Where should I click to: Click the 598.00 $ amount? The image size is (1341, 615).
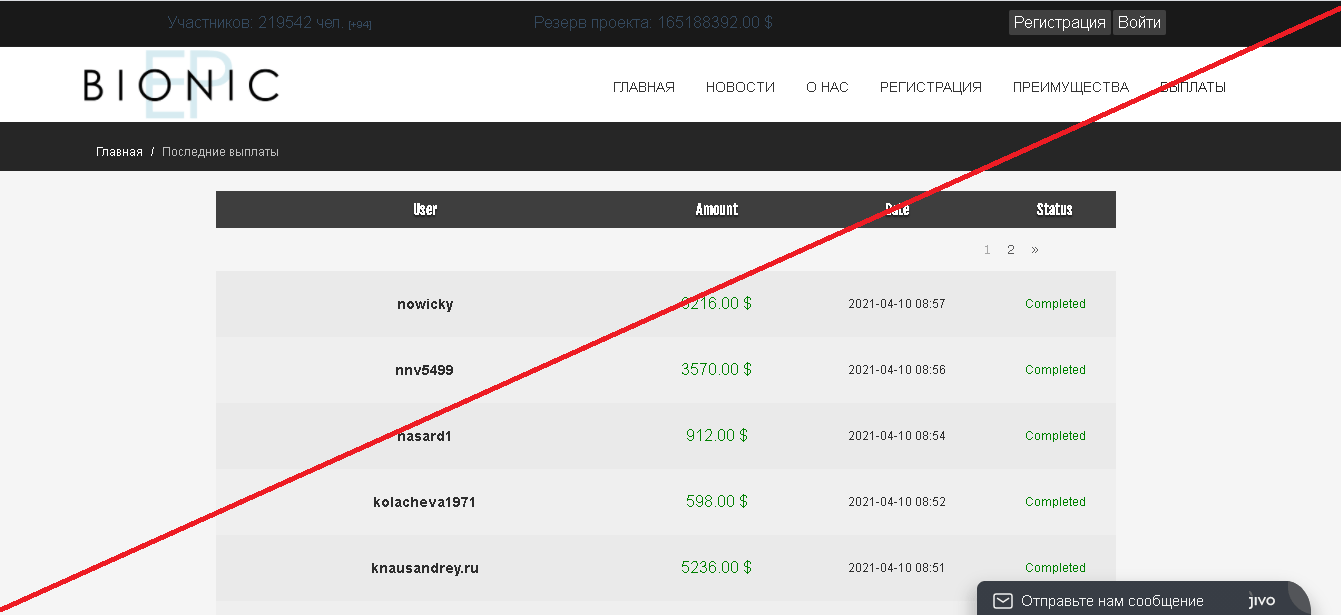click(x=717, y=502)
